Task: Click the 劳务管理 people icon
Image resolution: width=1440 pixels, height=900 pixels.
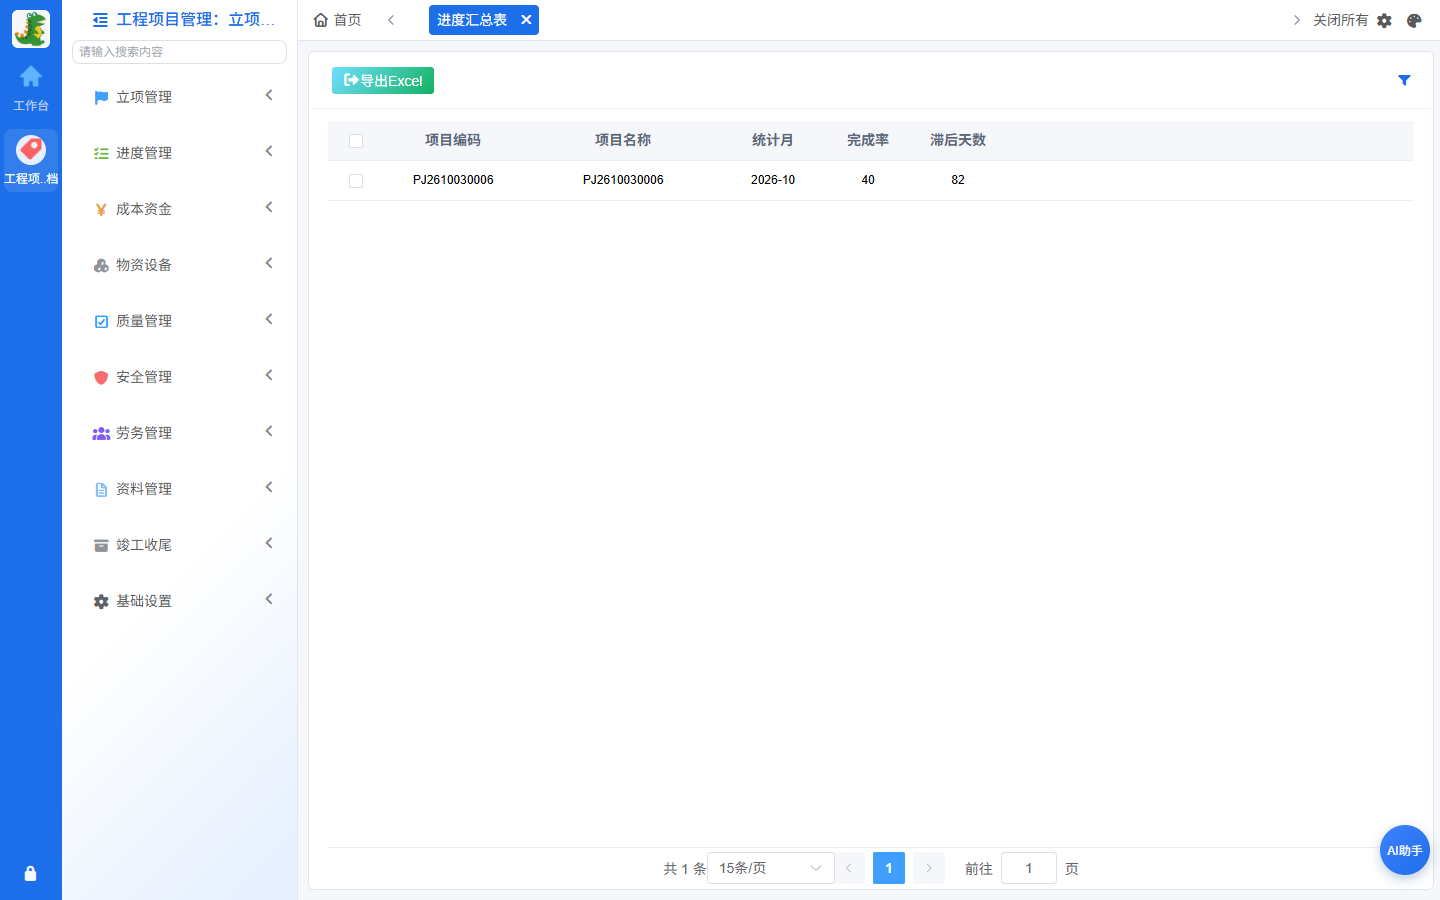Action: [101, 433]
